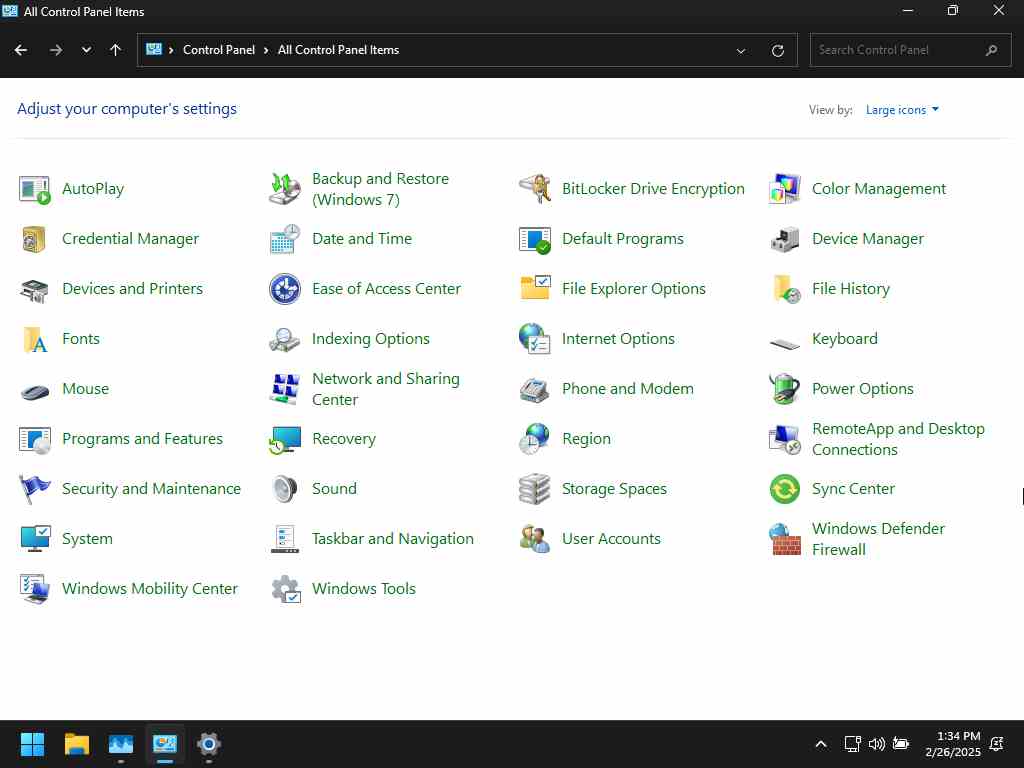Click the Sync Center green icon

784,489
